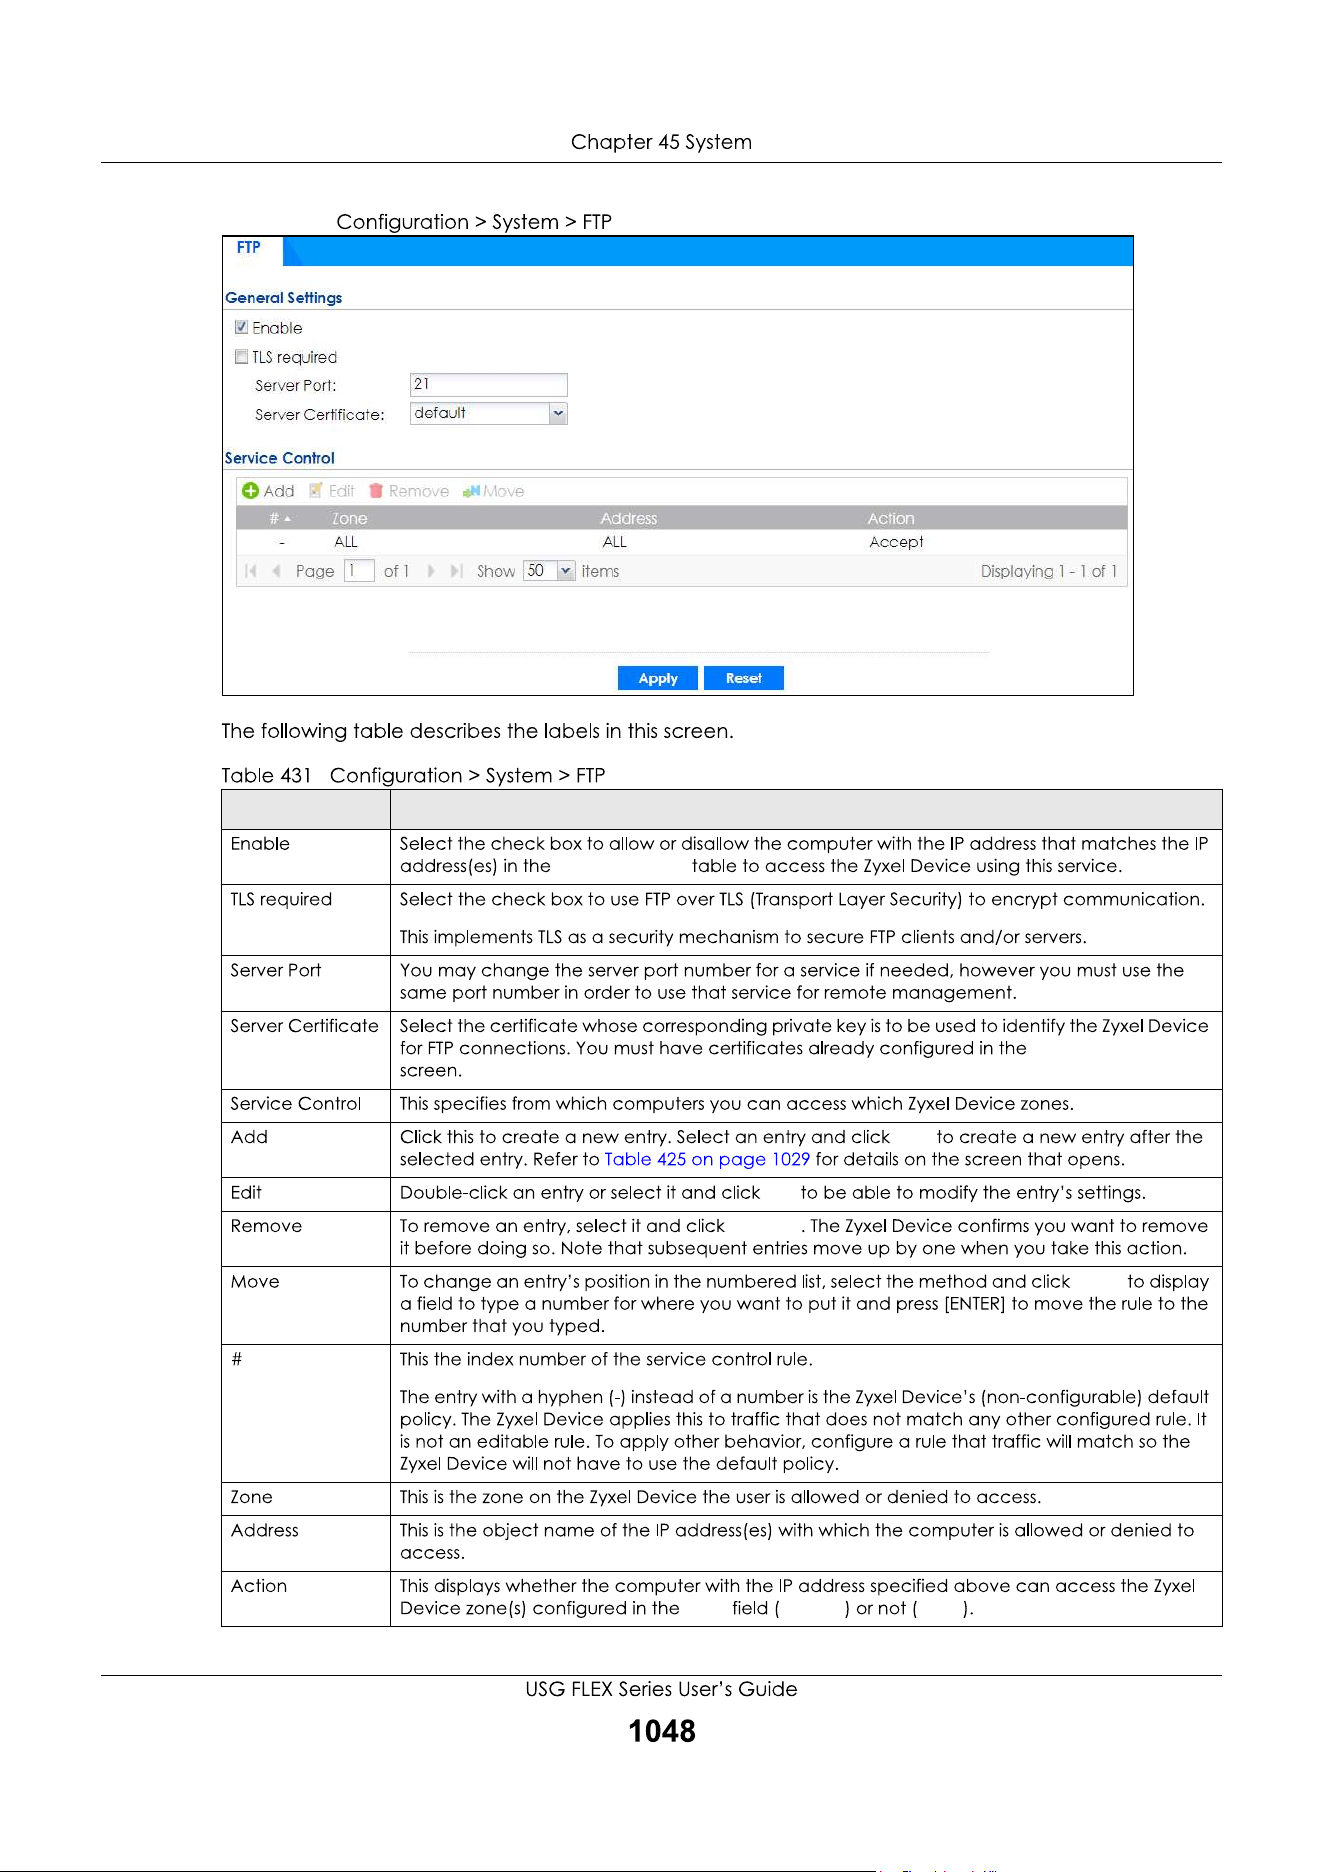The width and height of the screenshot is (1324, 1872).
Task: Click the red Remove trash icon
Action: pyautogui.click(x=376, y=491)
